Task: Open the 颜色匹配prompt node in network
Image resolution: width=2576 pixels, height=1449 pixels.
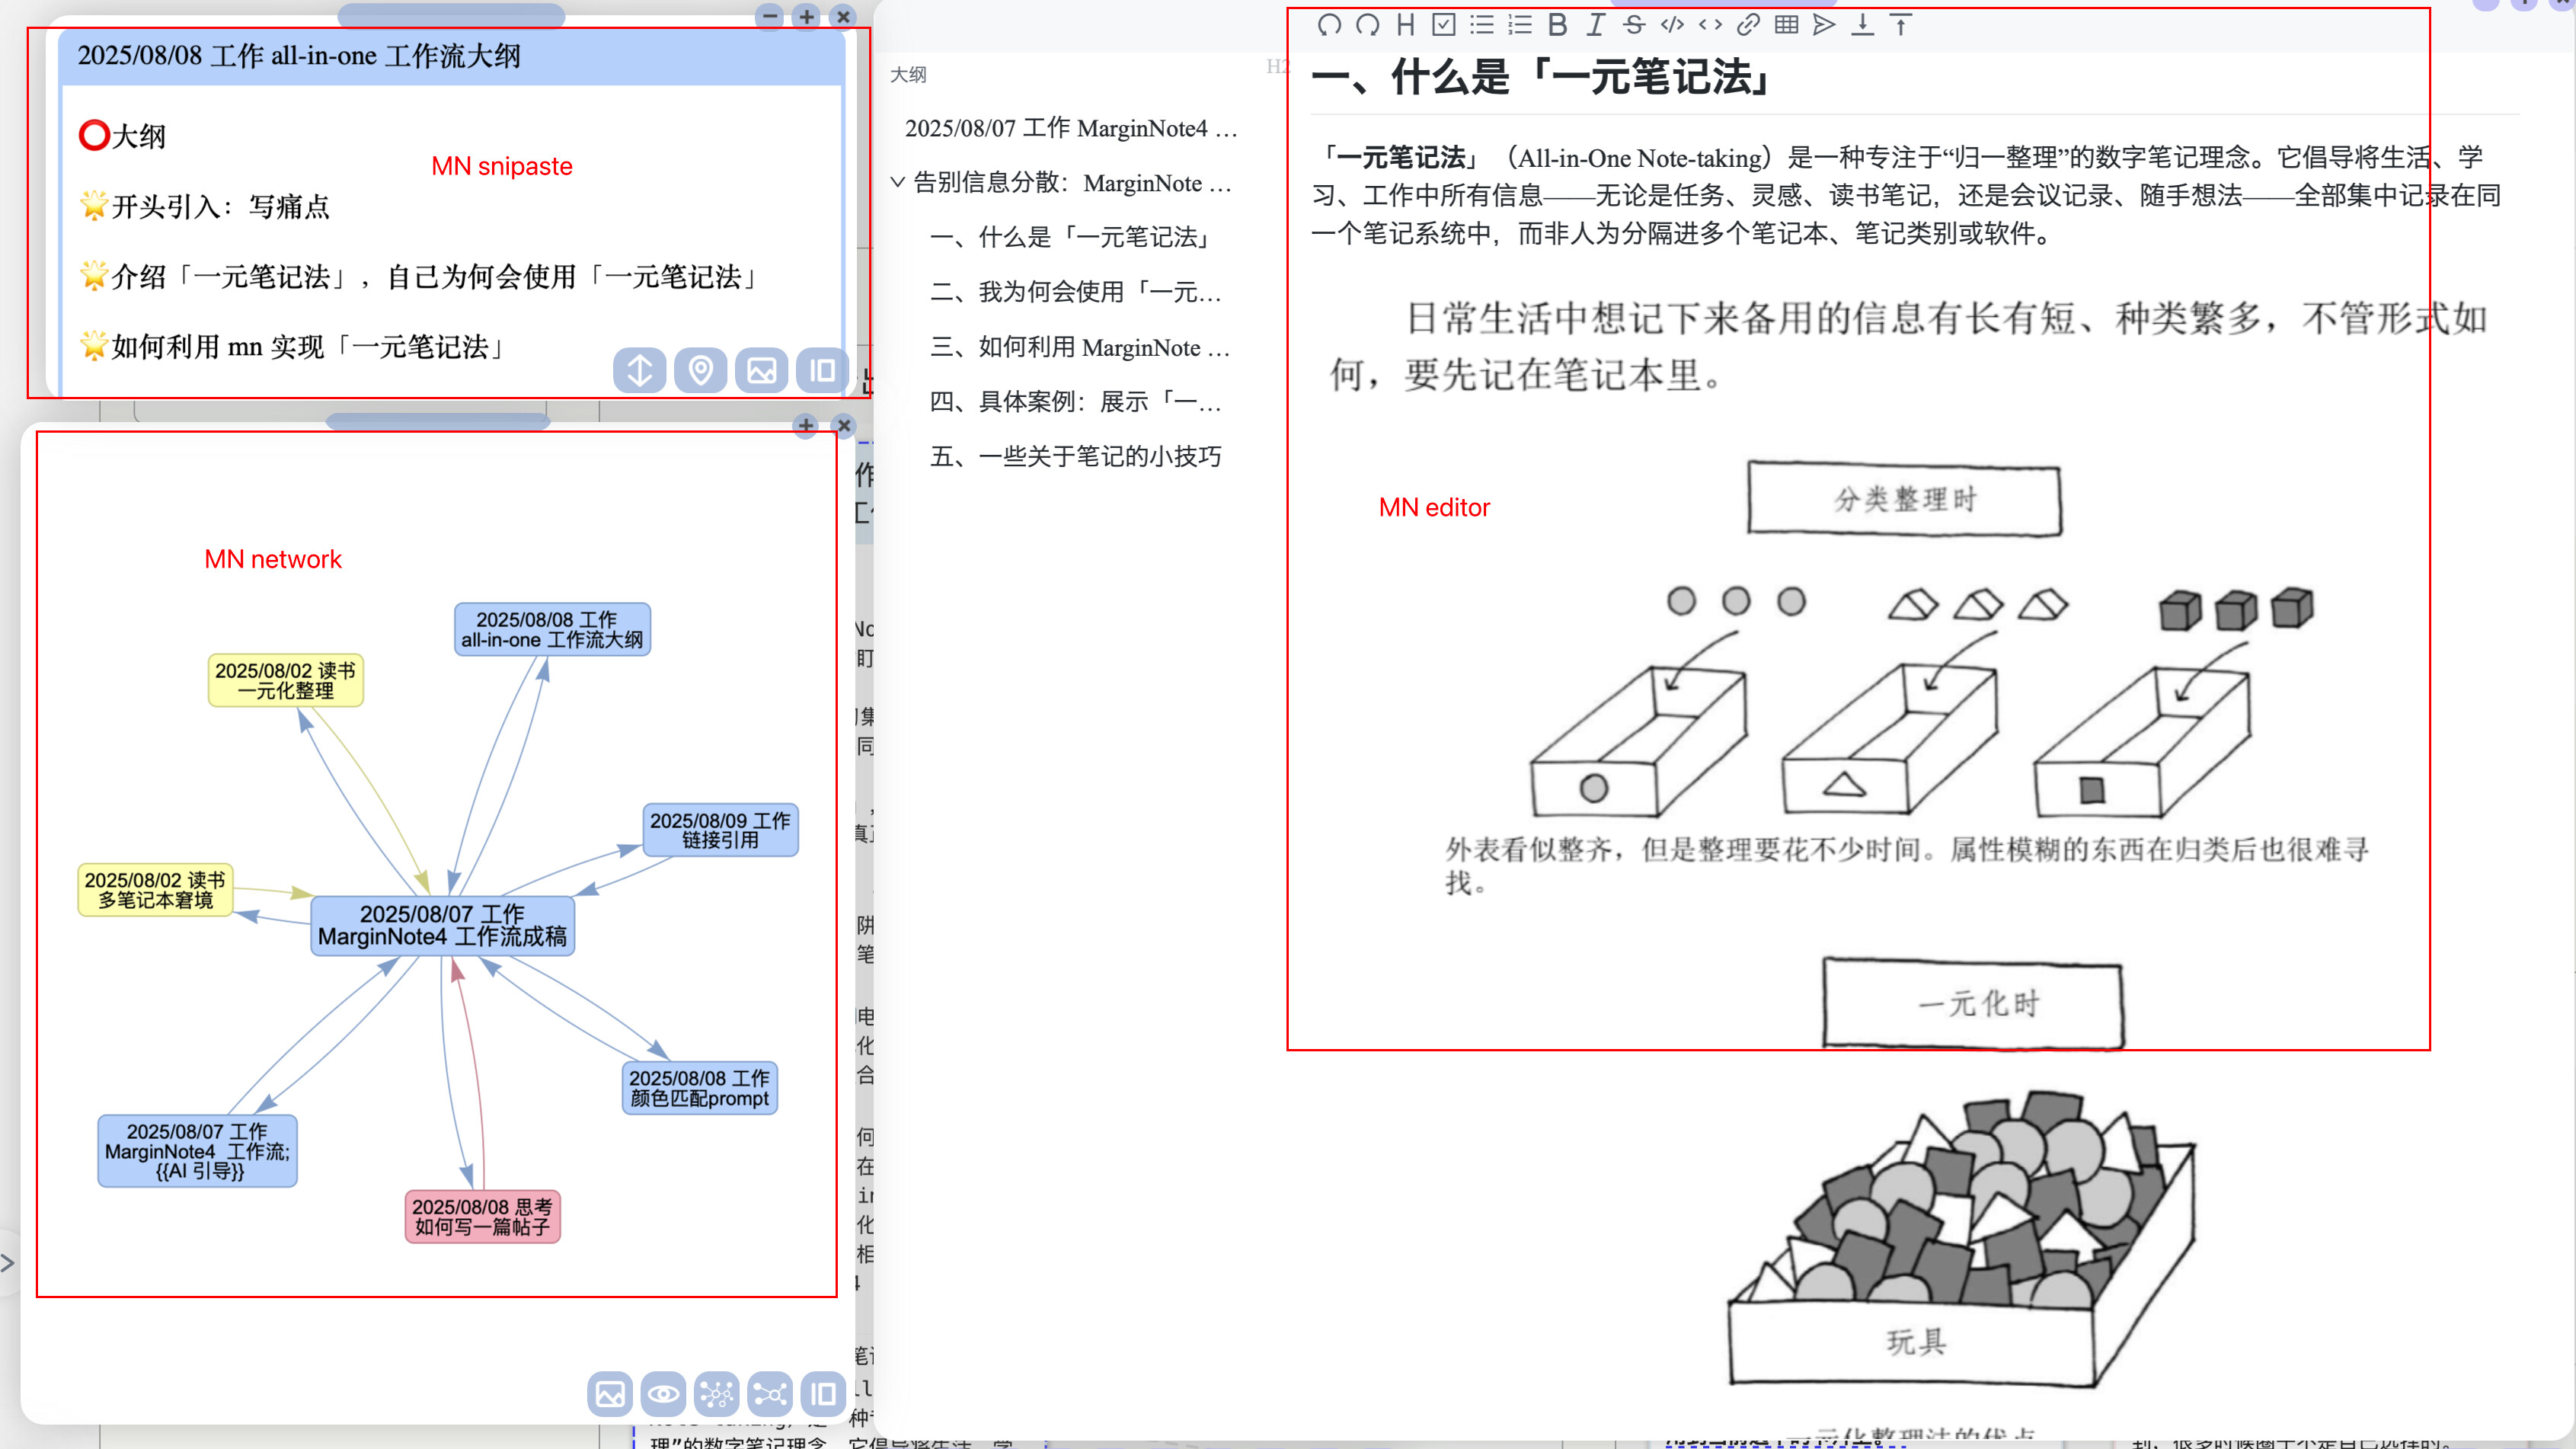Action: point(699,1088)
